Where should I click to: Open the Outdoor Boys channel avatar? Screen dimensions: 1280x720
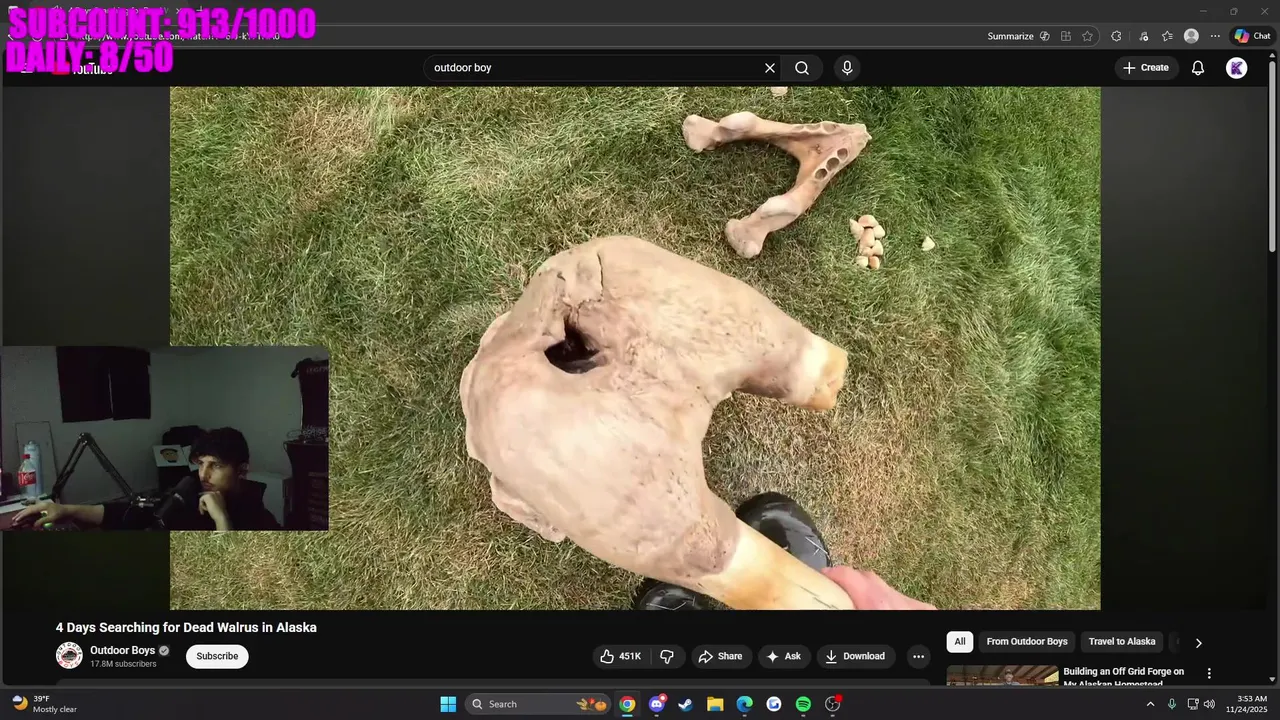pos(69,656)
